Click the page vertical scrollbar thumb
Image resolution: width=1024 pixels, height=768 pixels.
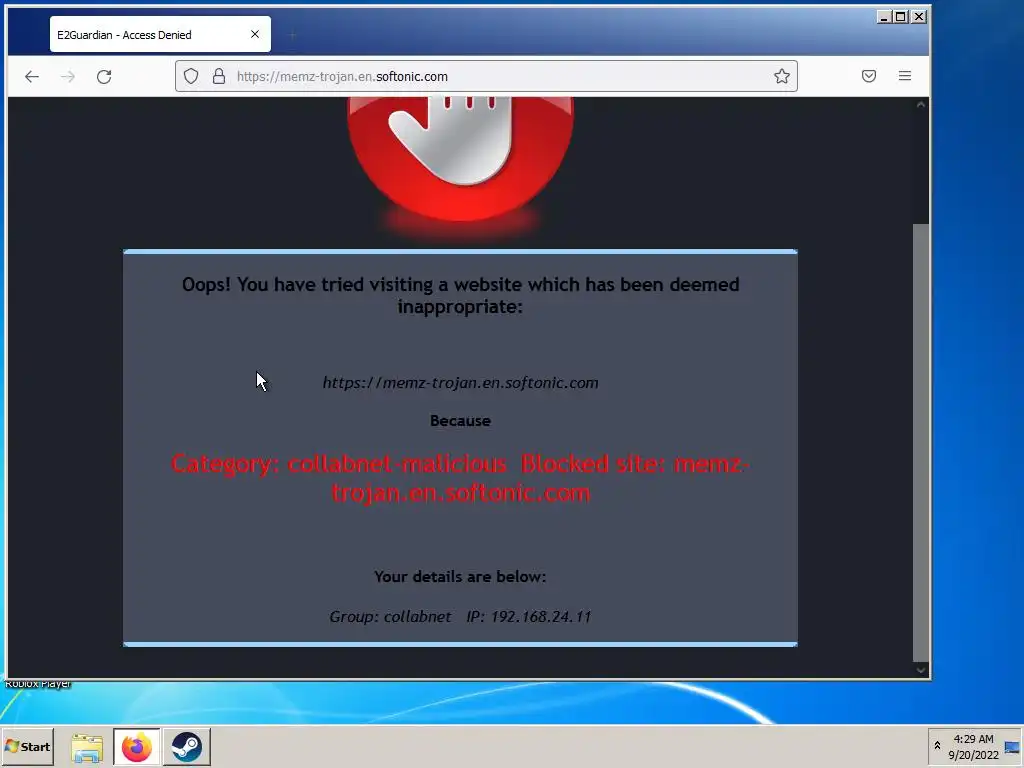pos(921,442)
